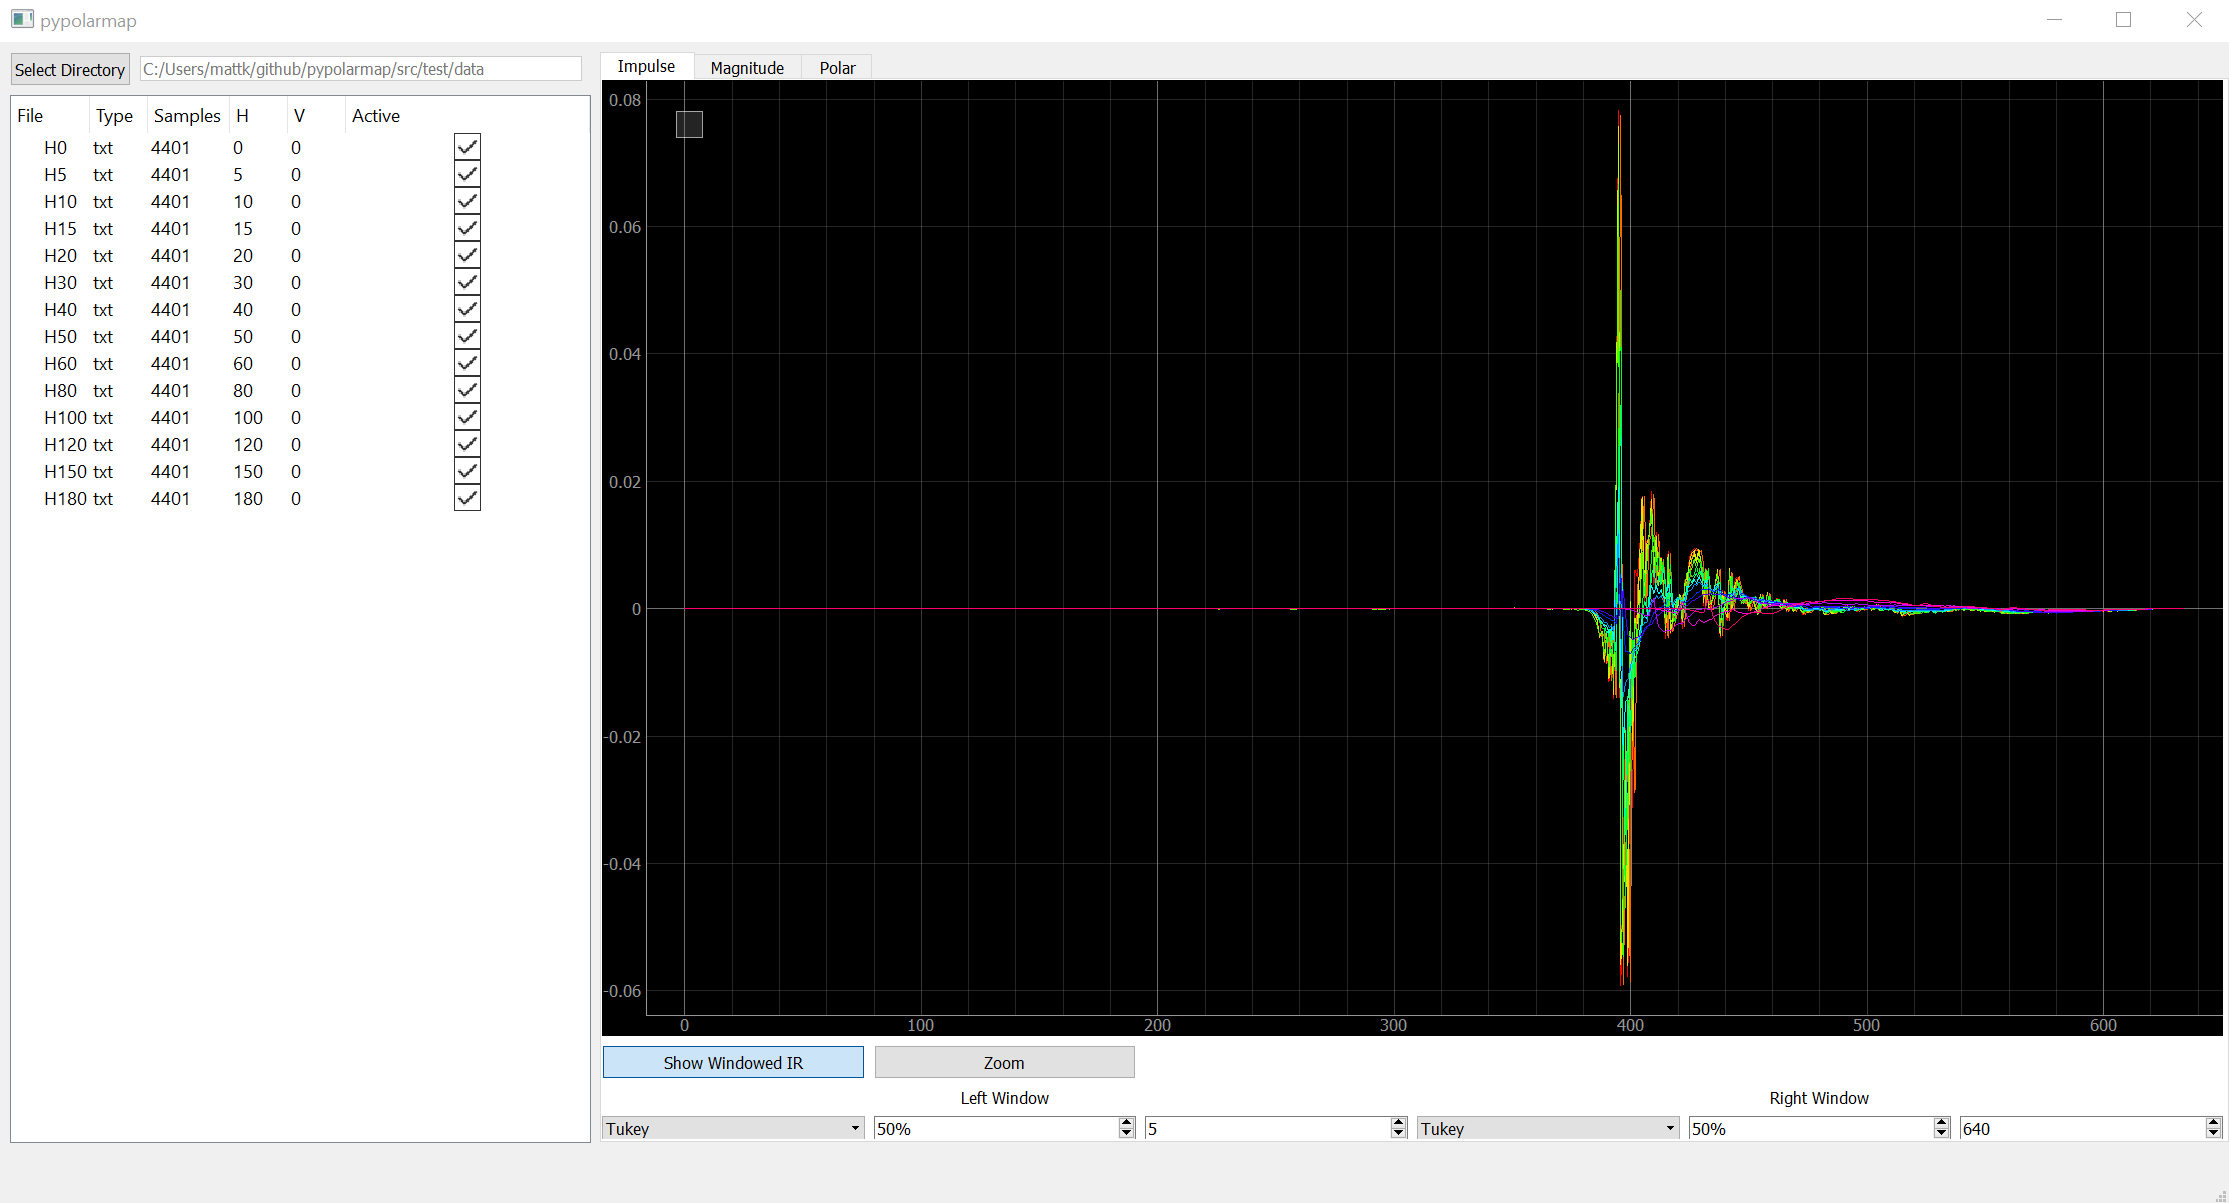The height and width of the screenshot is (1203, 2229).
Task: Toggle the H60 Active checkbox
Action: pos(467,363)
